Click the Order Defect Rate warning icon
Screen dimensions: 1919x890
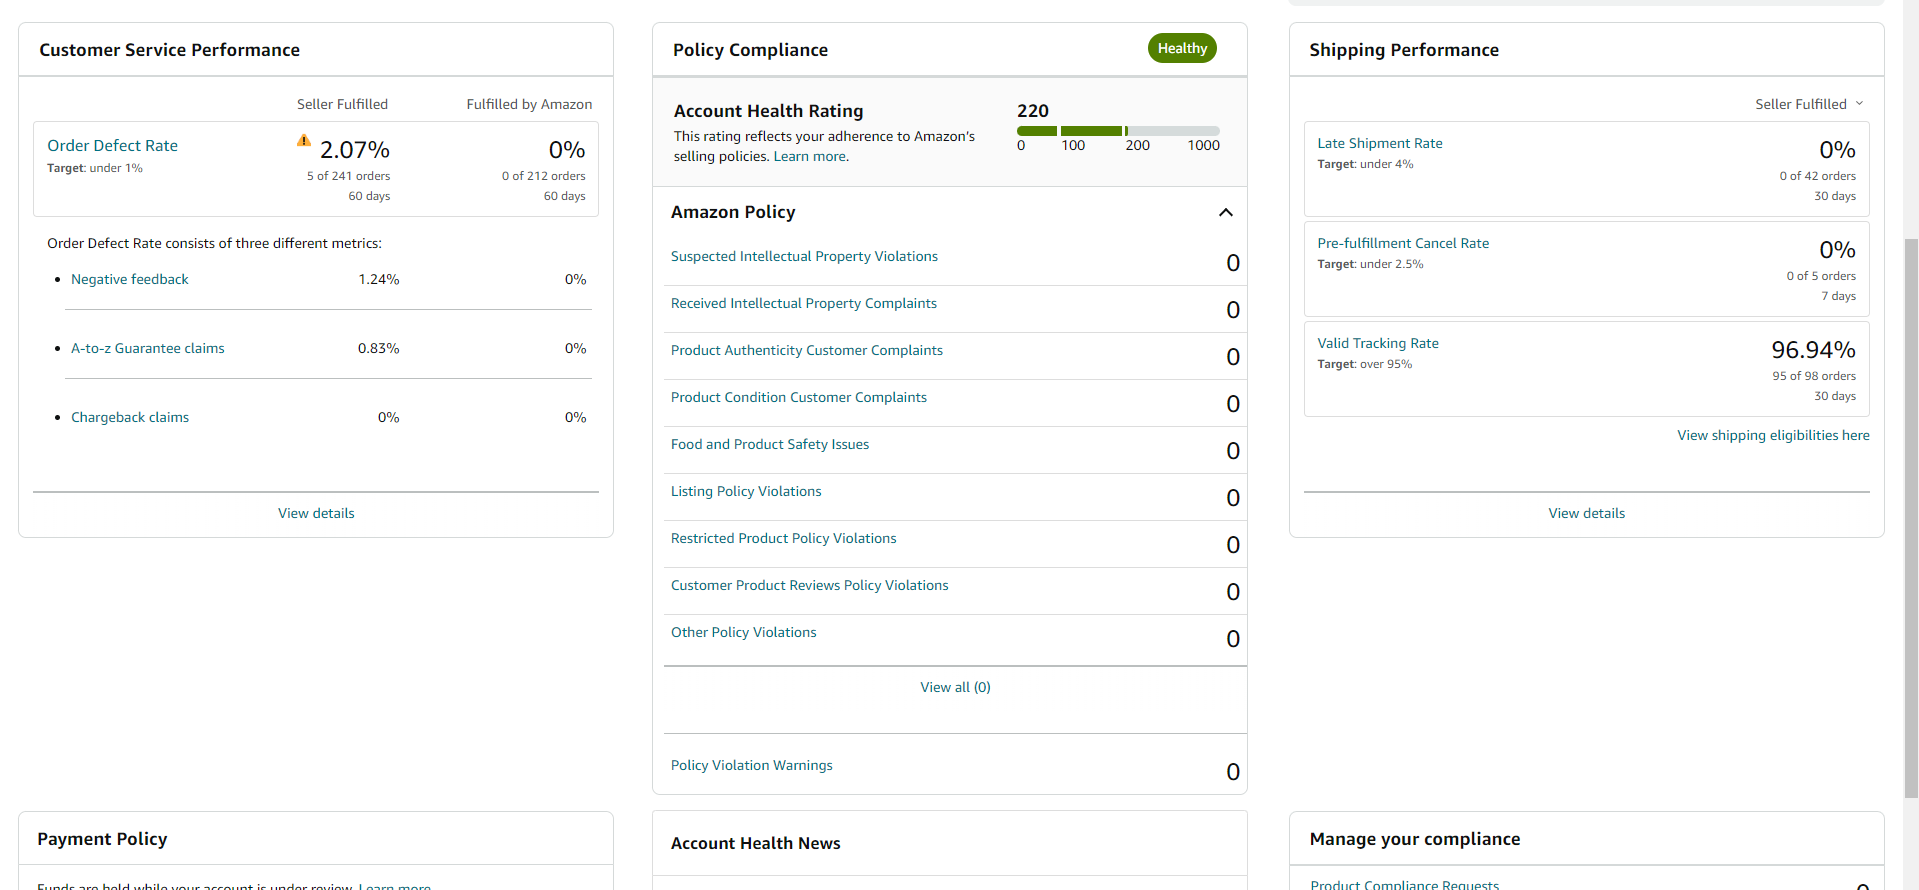pos(304,141)
